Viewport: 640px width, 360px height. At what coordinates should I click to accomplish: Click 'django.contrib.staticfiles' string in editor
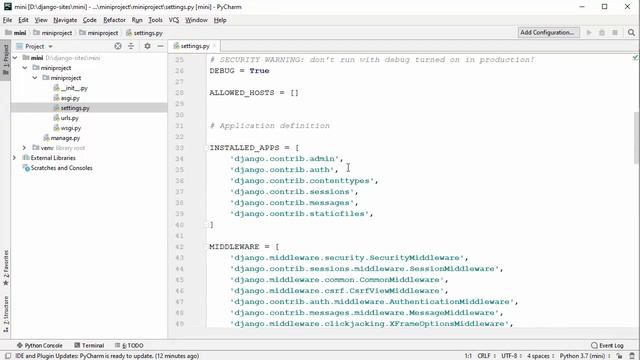click(x=300, y=213)
